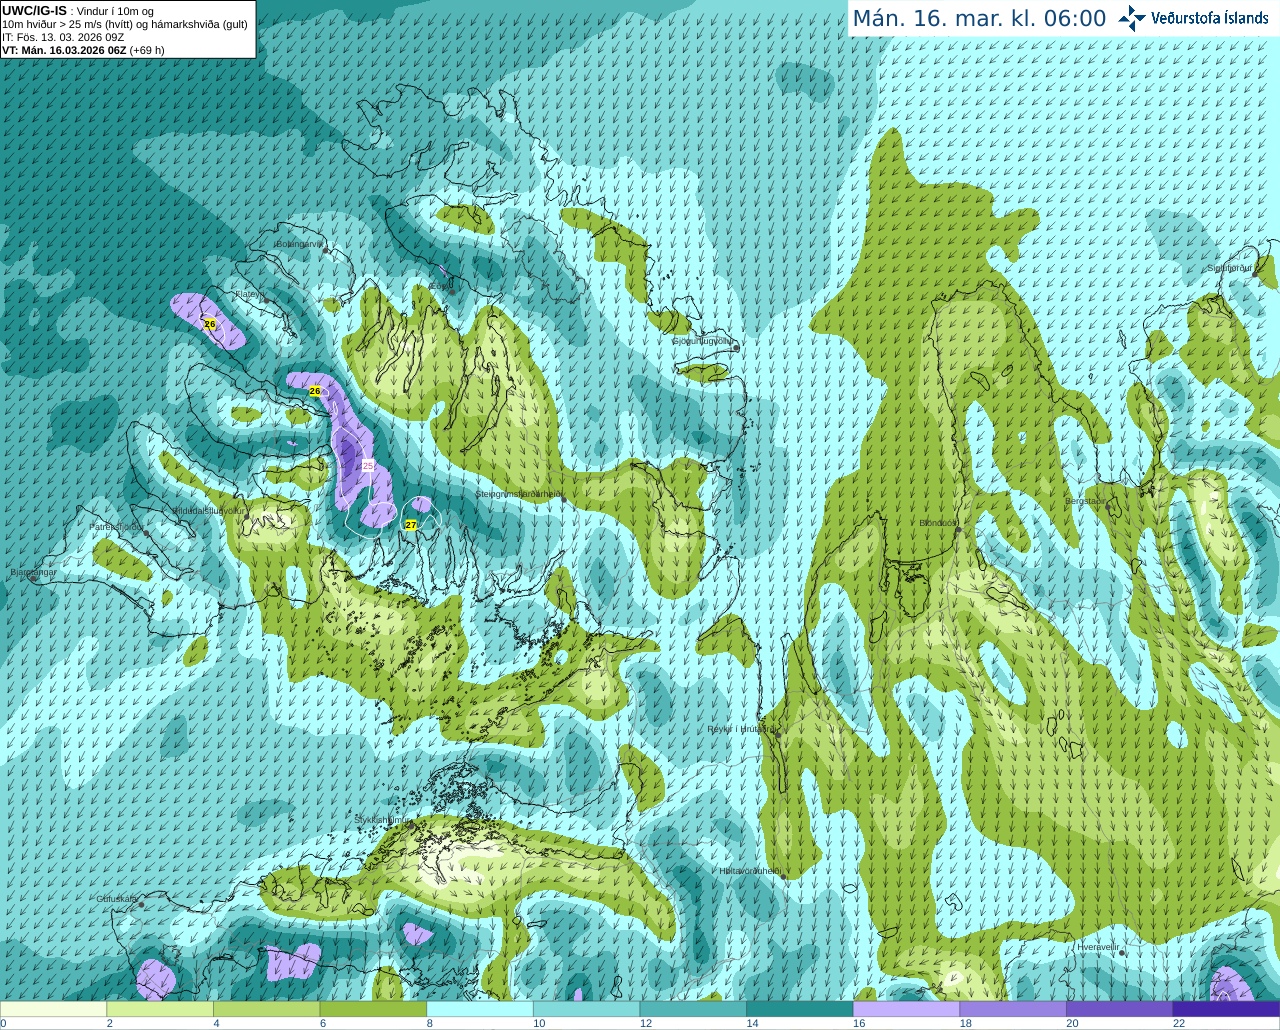Click the Bjargtangar station label
This screenshot has height=1030, width=1280.
click(x=34, y=572)
